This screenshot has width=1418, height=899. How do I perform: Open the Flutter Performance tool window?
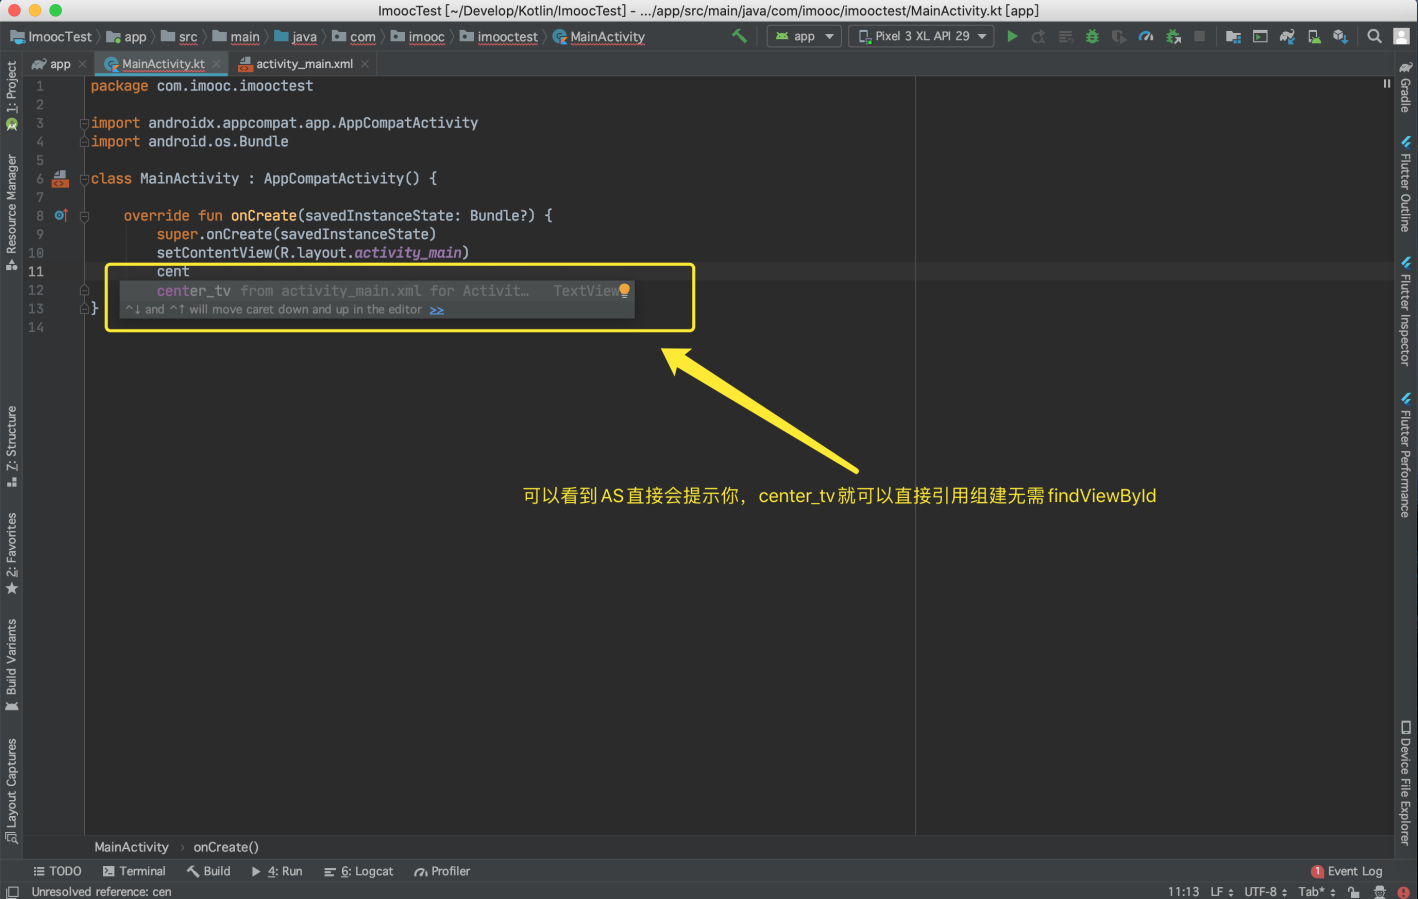(x=1405, y=456)
